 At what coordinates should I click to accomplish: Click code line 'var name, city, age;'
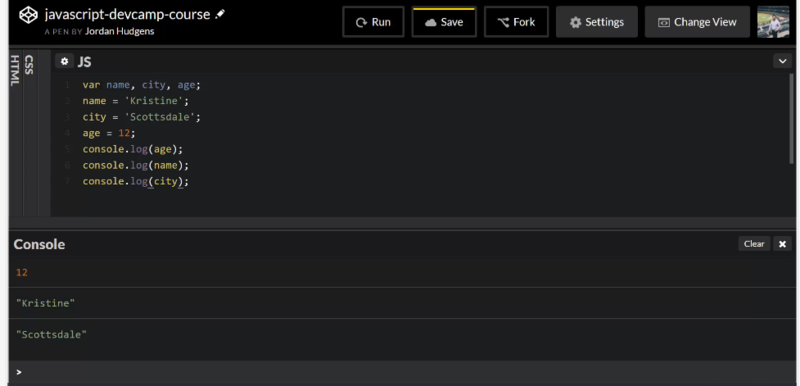142,85
